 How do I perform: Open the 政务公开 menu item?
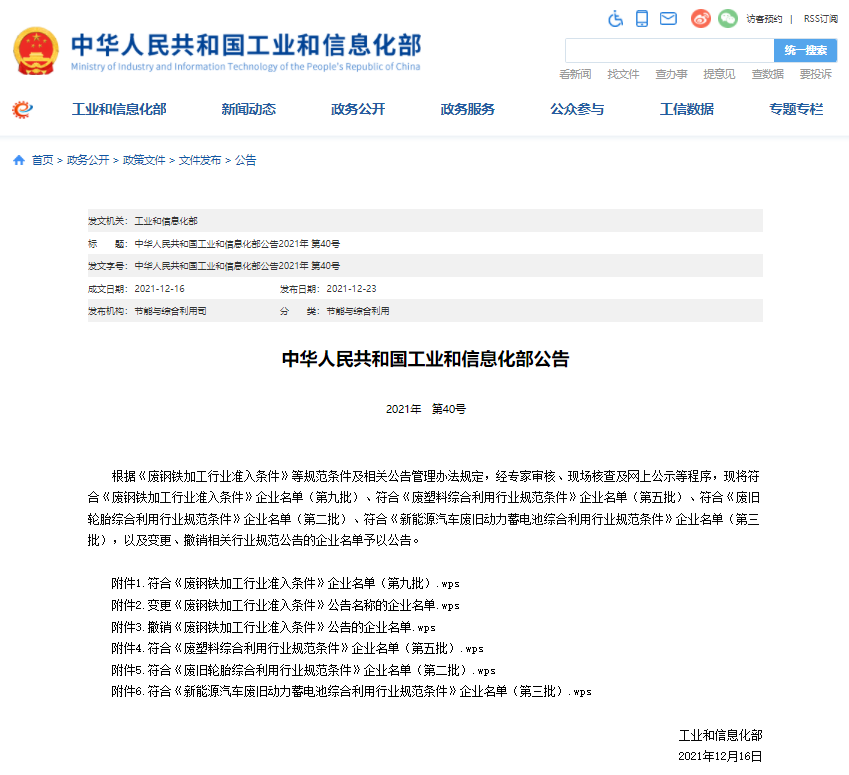(x=357, y=110)
